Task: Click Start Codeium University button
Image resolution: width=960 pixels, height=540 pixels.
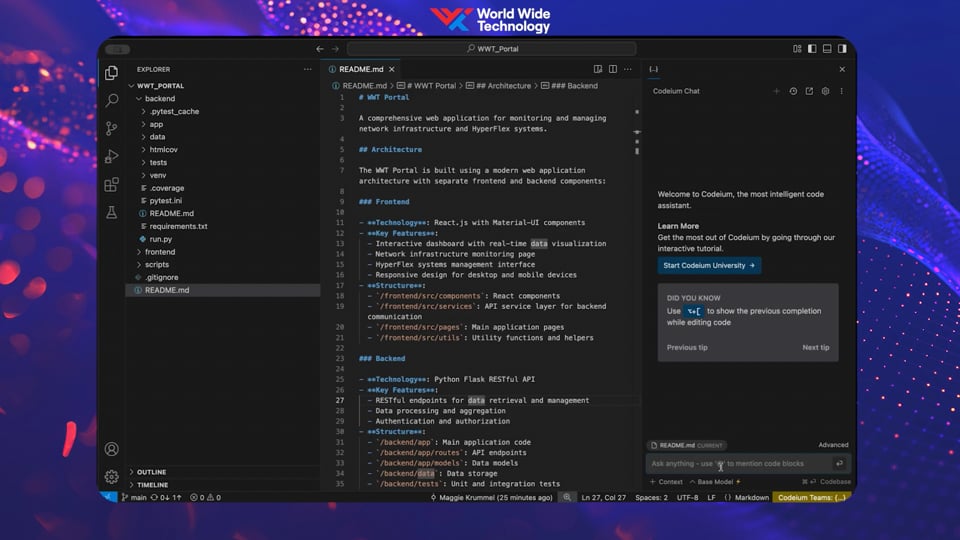Action: (709, 266)
